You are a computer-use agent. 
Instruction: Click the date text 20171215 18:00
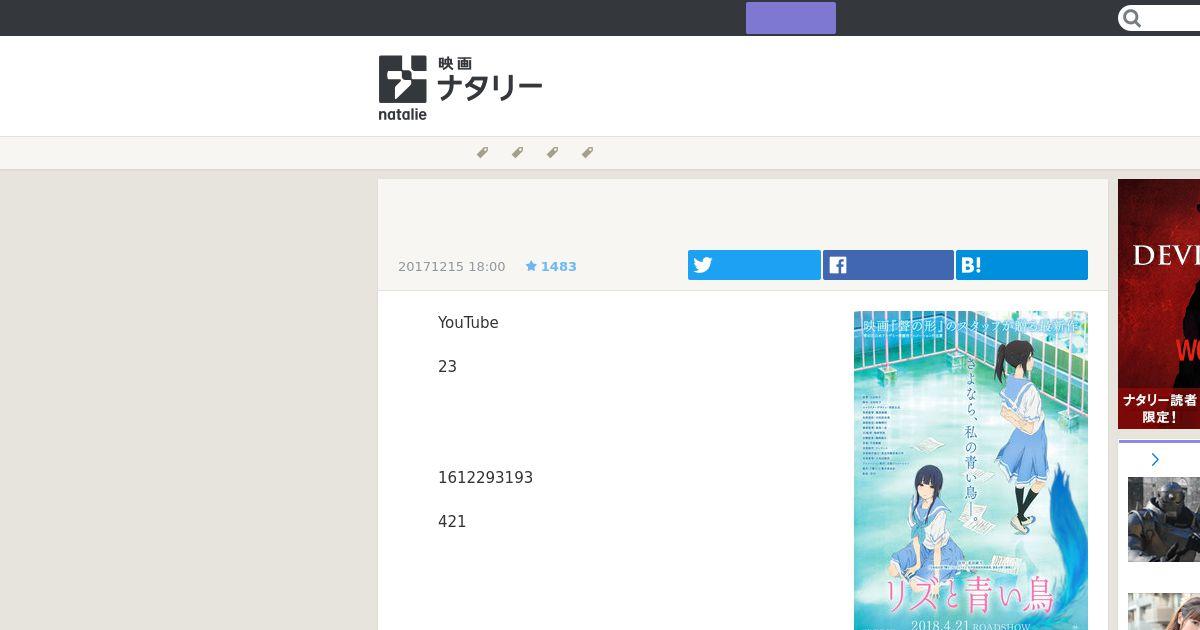452,266
